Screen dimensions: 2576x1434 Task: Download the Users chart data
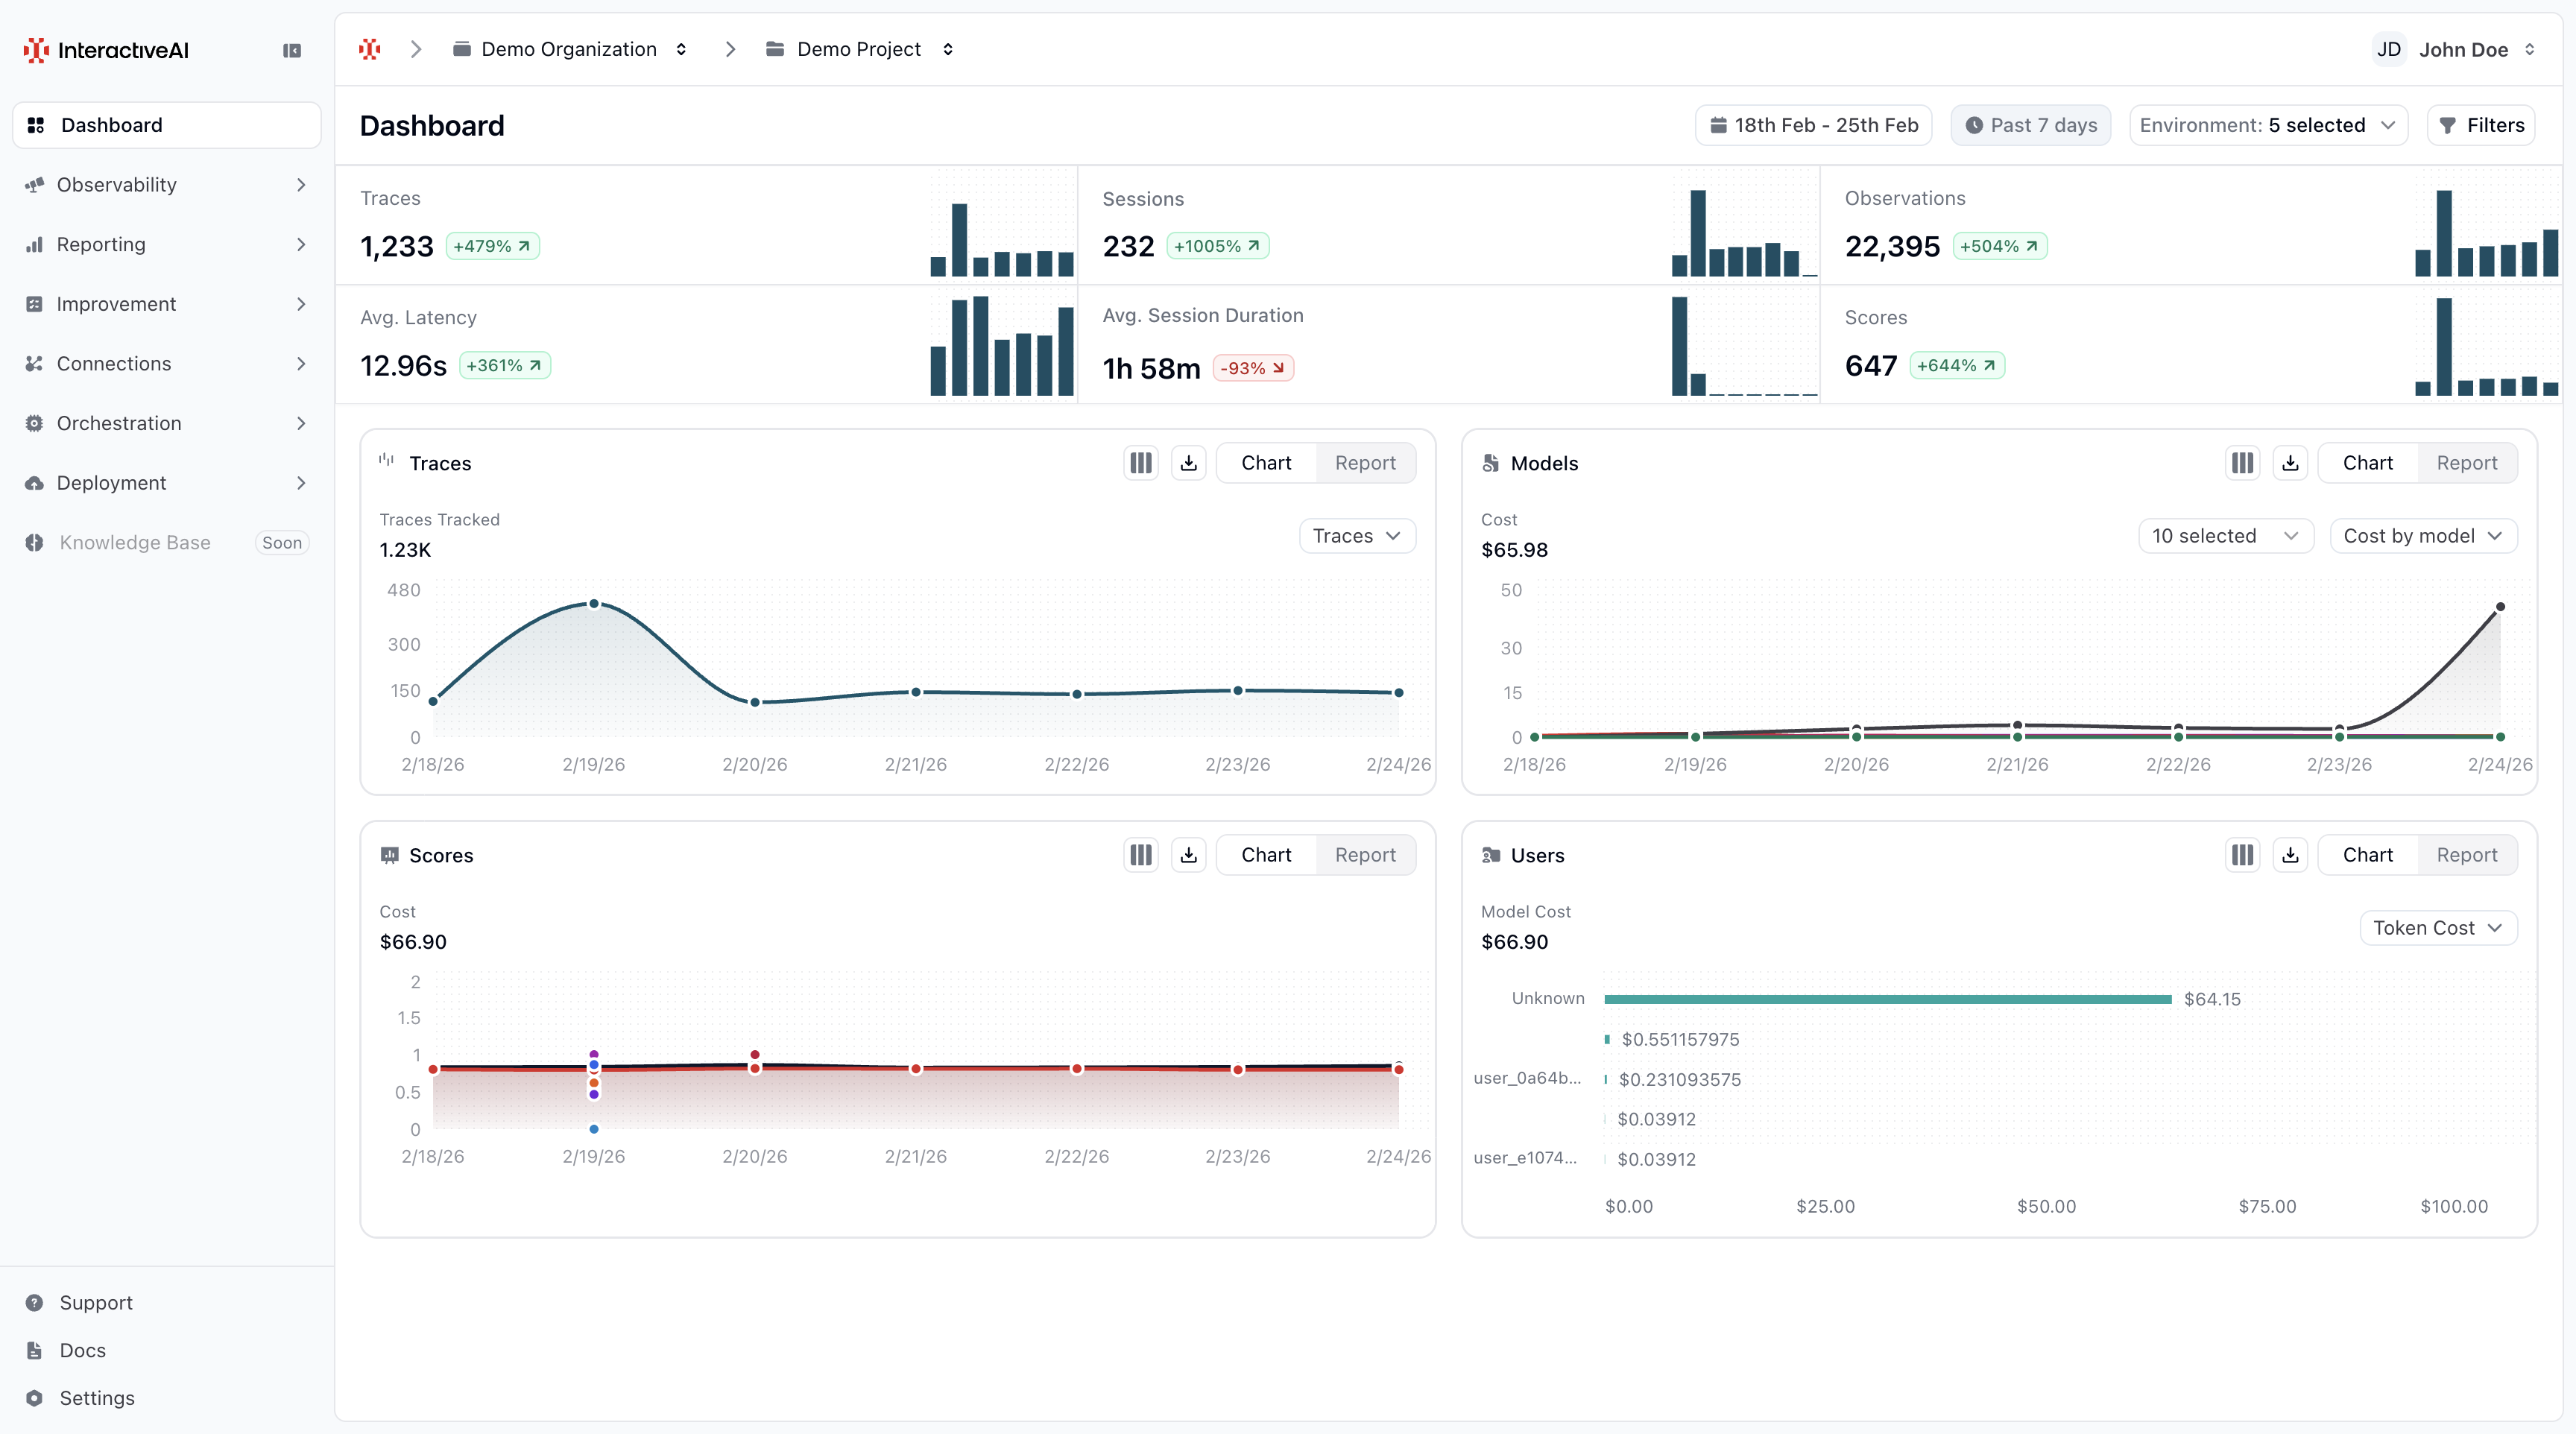2290,855
